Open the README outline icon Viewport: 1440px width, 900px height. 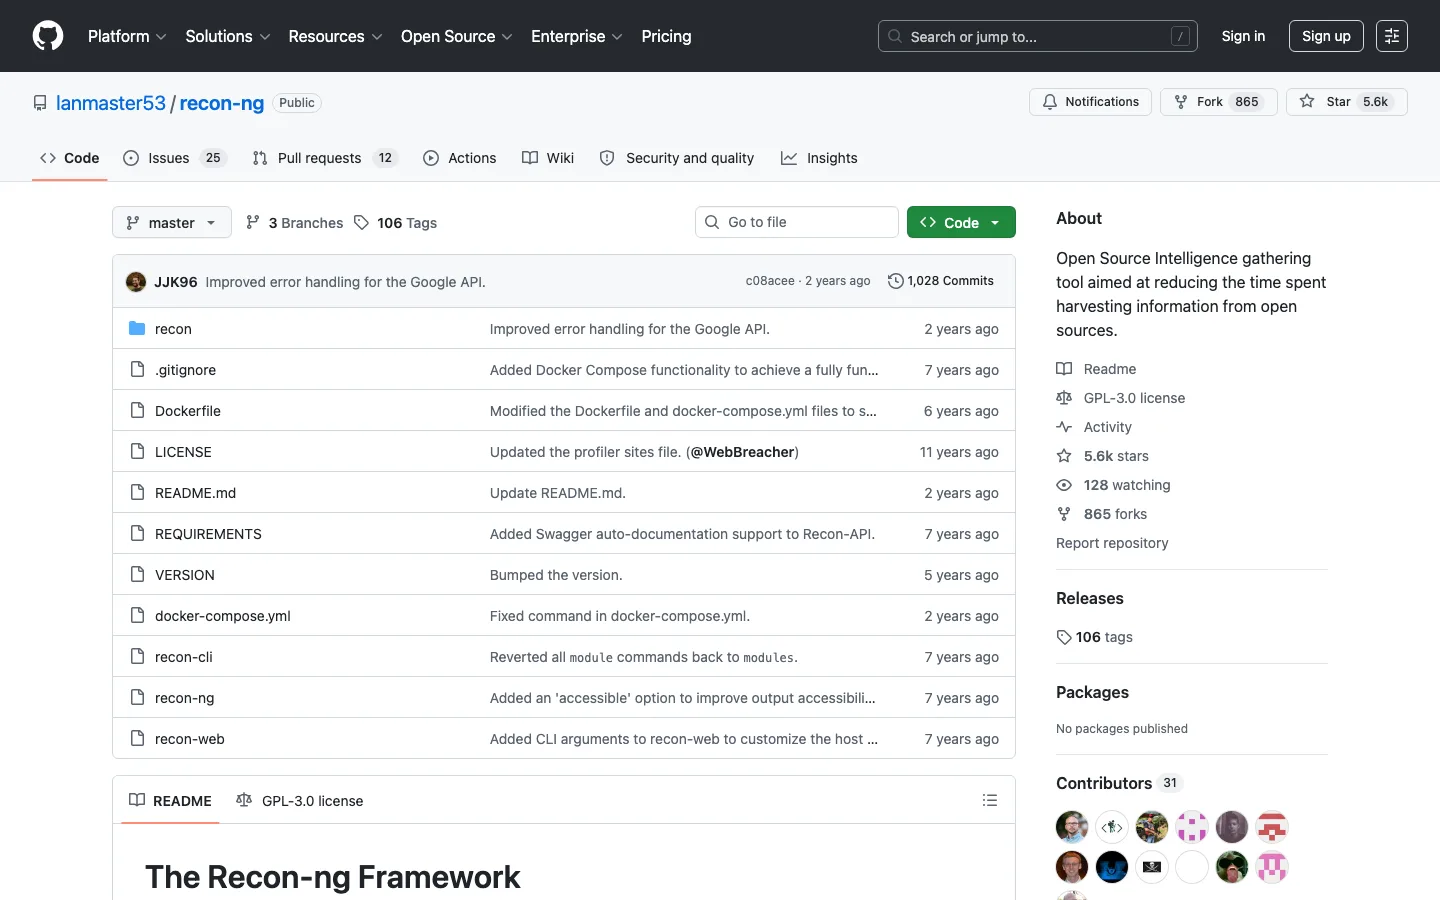[x=990, y=800]
